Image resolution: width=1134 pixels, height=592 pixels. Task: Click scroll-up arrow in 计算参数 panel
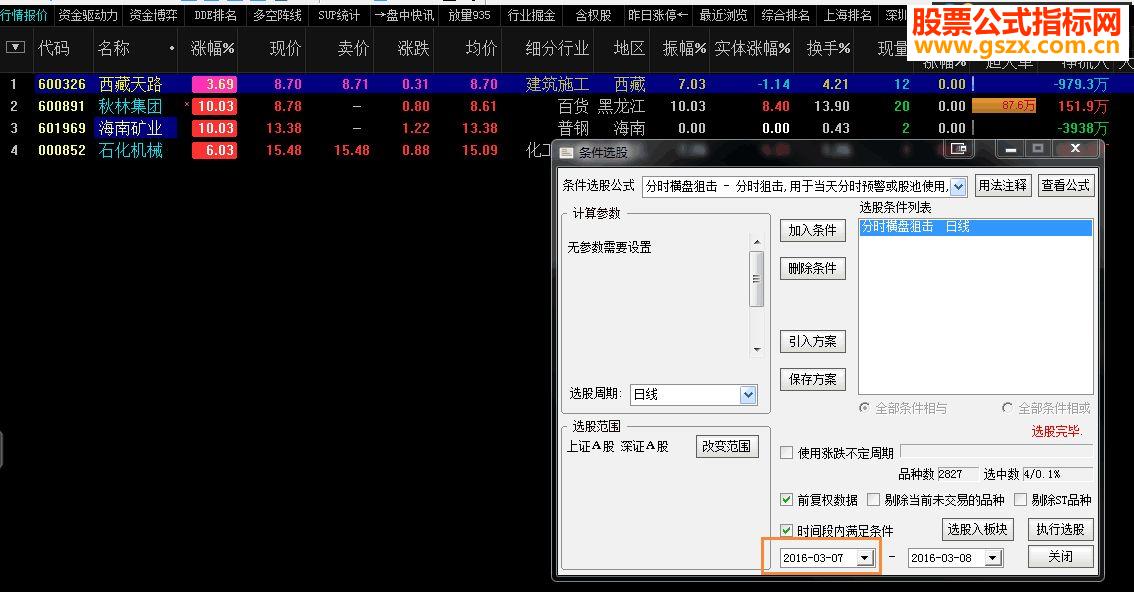pos(756,242)
